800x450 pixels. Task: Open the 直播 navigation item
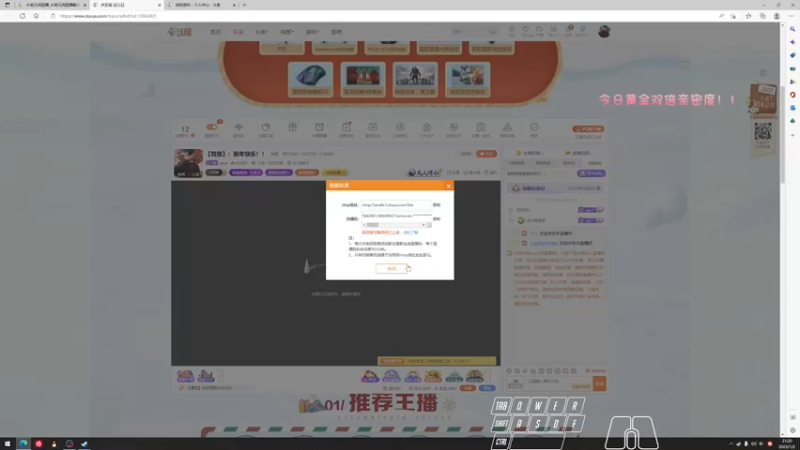pyautogui.click(x=238, y=32)
